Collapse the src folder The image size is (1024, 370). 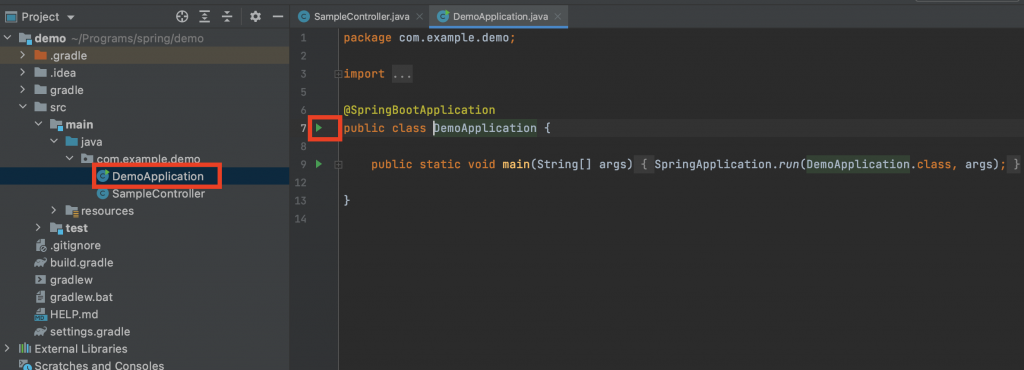click(23, 107)
